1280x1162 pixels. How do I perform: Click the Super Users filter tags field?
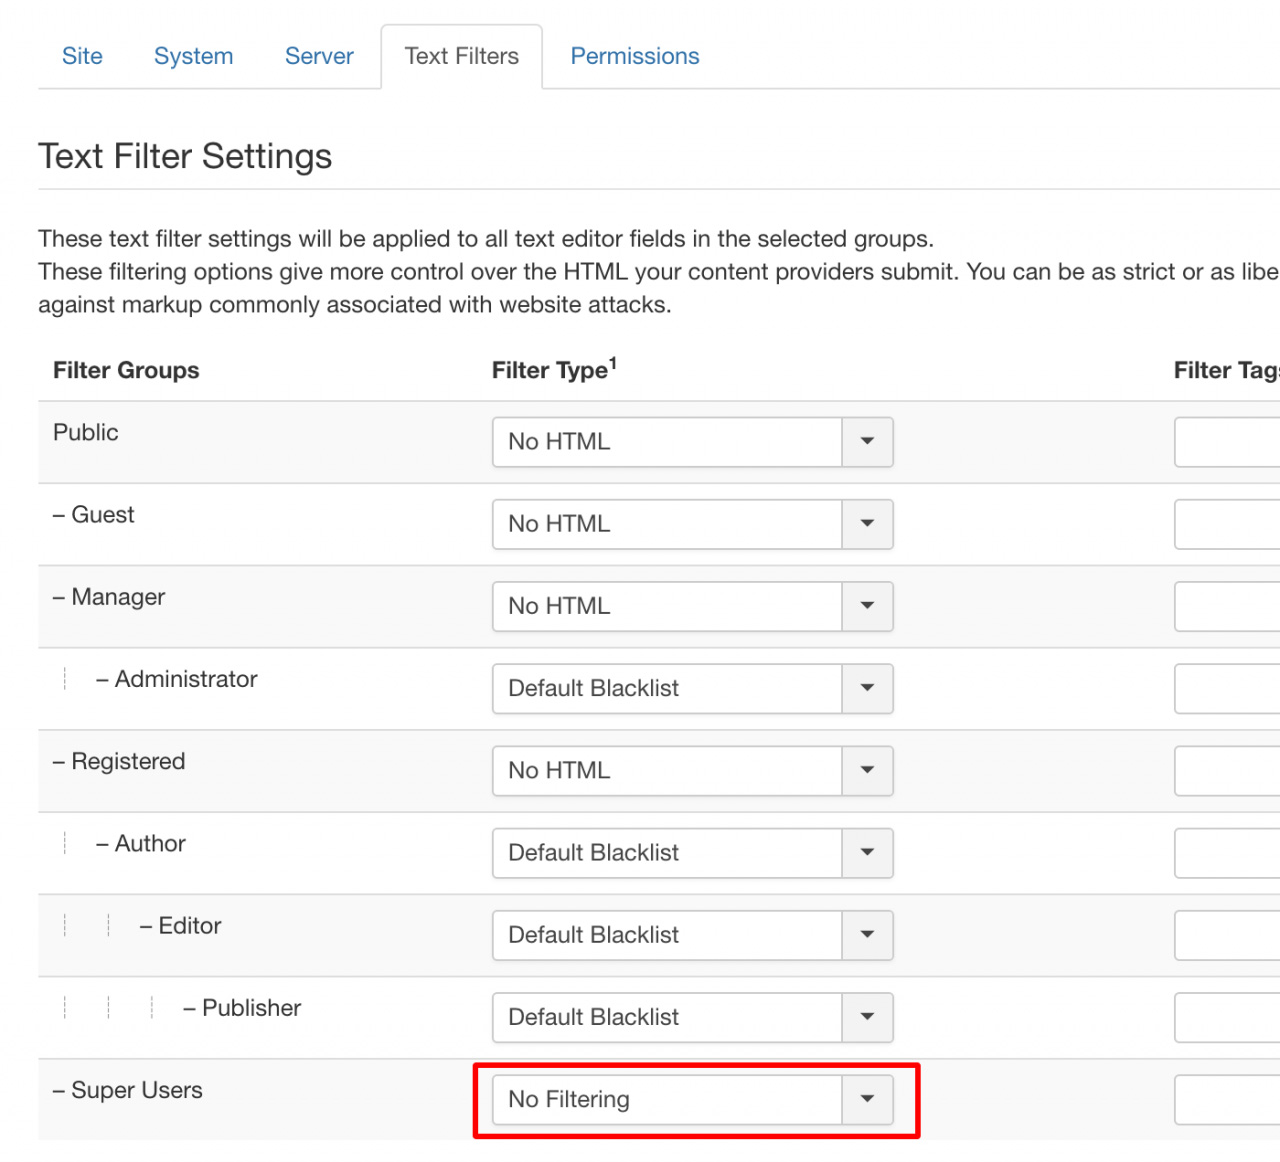pyautogui.click(x=1227, y=1099)
